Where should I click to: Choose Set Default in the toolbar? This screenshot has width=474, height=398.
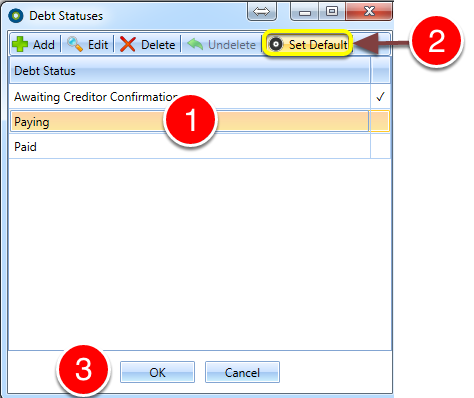(x=307, y=44)
